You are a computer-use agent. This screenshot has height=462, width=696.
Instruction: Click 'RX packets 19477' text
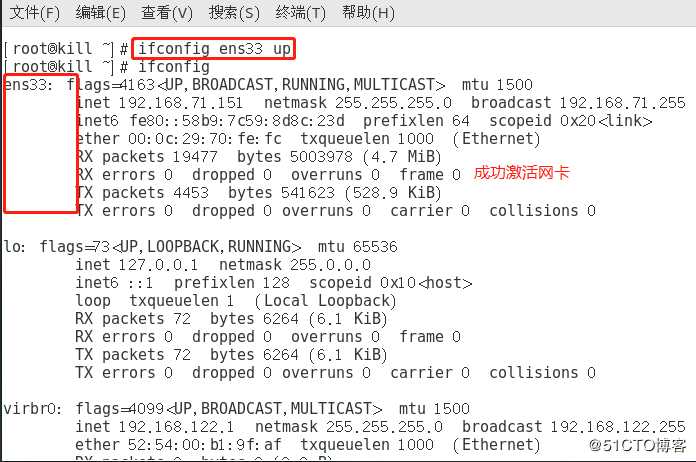(146, 157)
